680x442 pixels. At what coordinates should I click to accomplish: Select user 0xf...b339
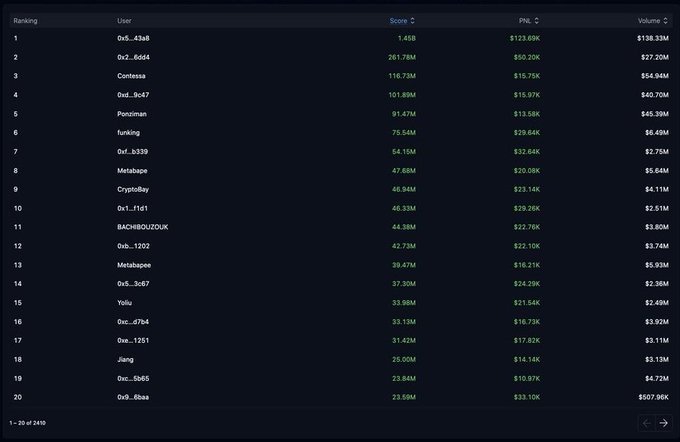point(132,152)
